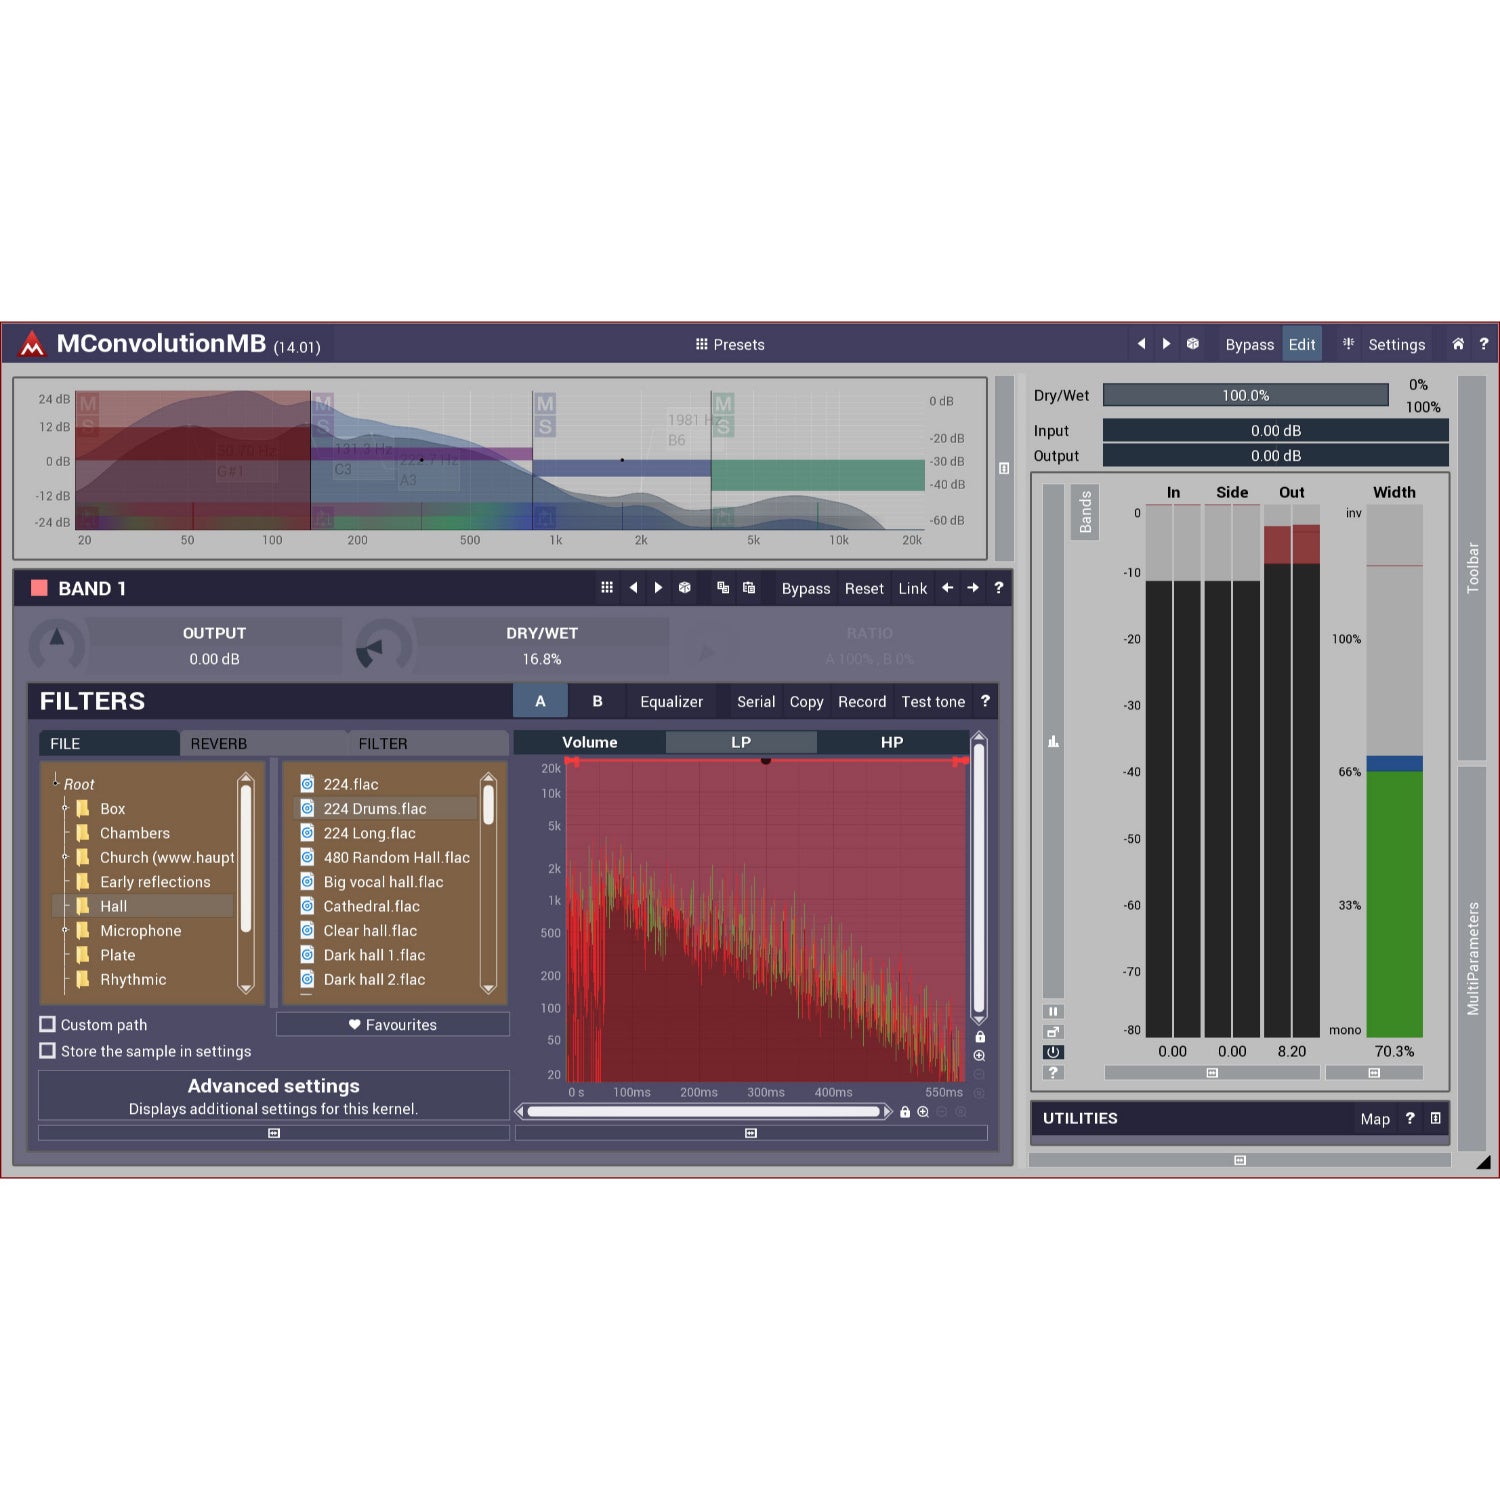Toggle the Custom path checkbox
The height and width of the screenshot is (1500, 1500).
click(47, 1024)
